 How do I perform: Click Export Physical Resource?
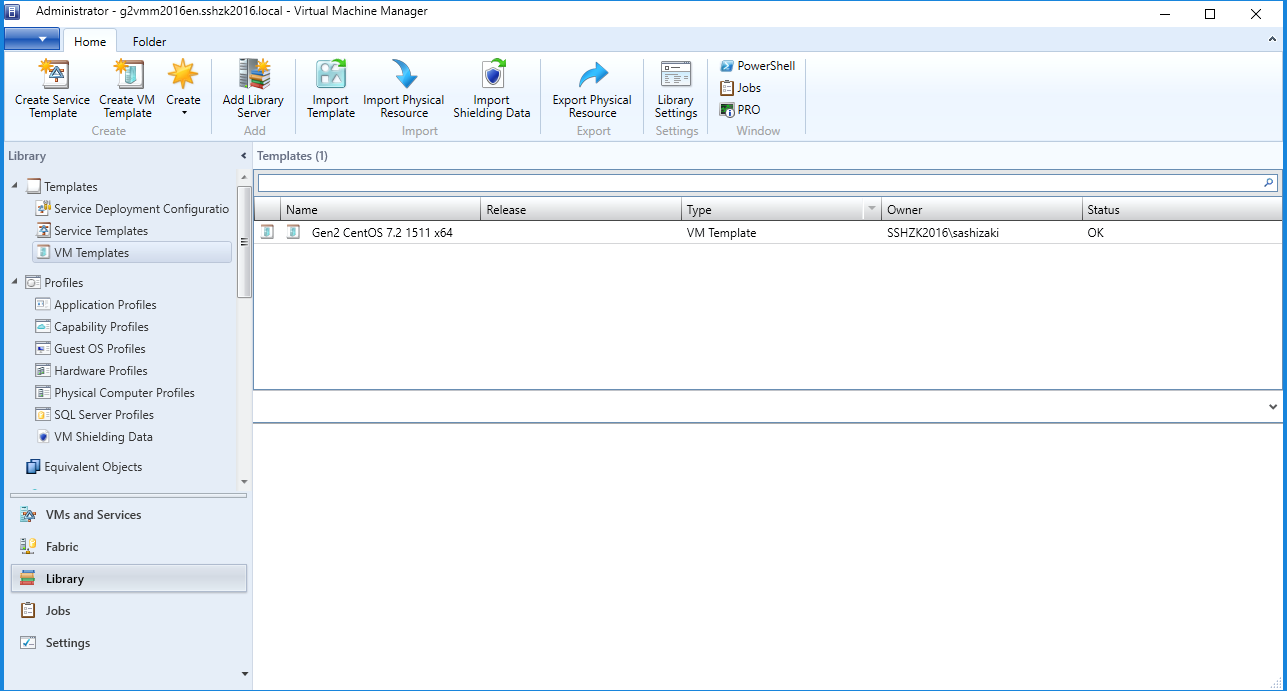(591, 90)
